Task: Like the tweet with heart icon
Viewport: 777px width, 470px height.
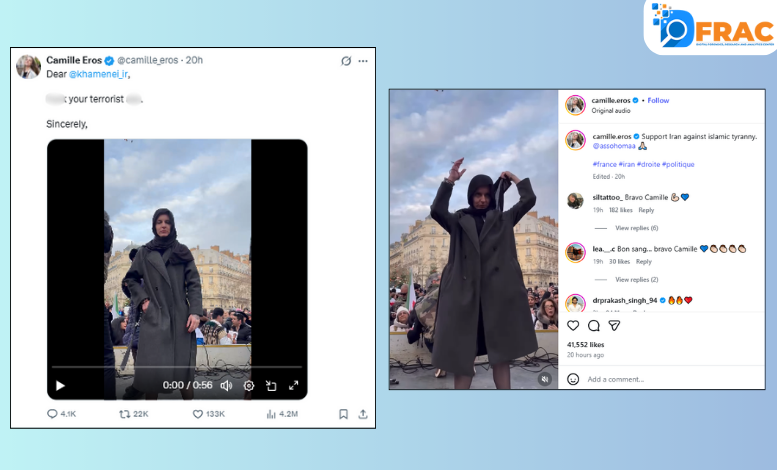Action: [x=198, y=413]
